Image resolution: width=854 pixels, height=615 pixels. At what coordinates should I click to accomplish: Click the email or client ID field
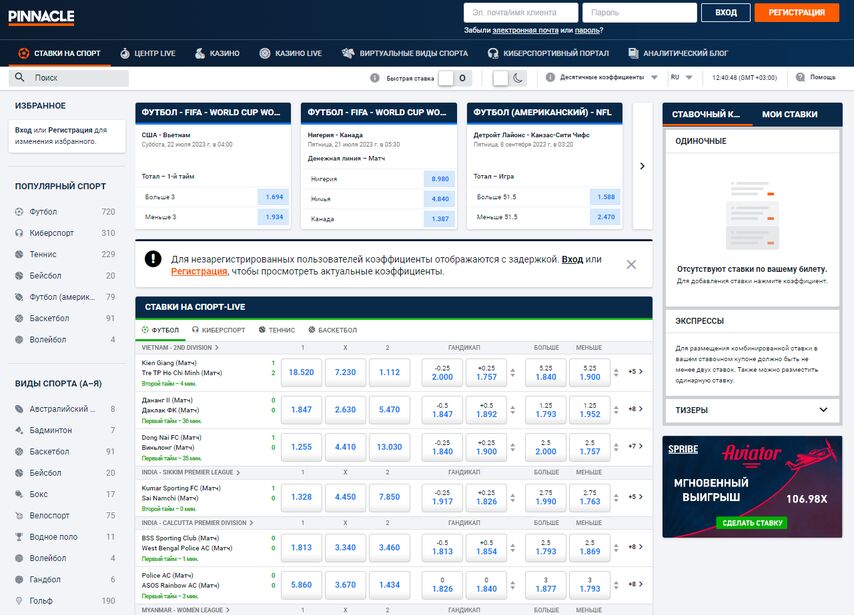[x=521, y=13]
